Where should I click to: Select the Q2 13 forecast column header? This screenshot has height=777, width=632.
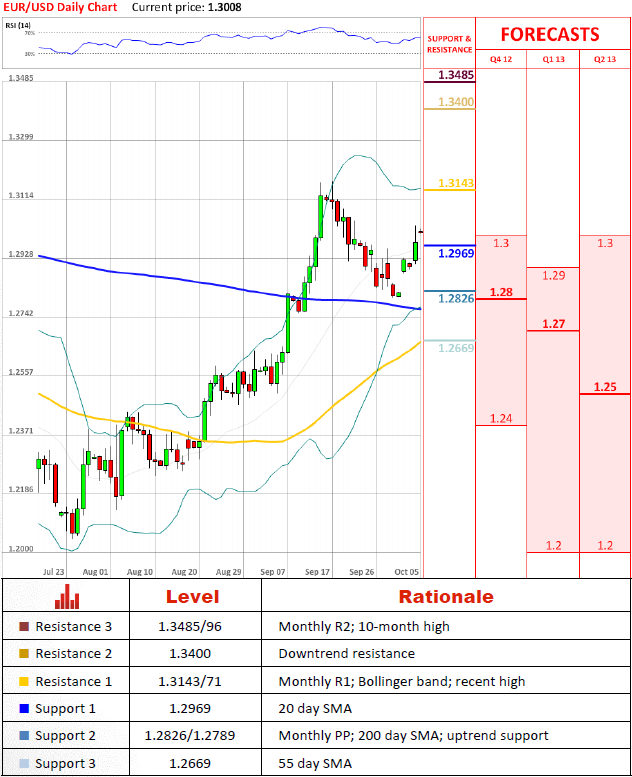(605, 59)
